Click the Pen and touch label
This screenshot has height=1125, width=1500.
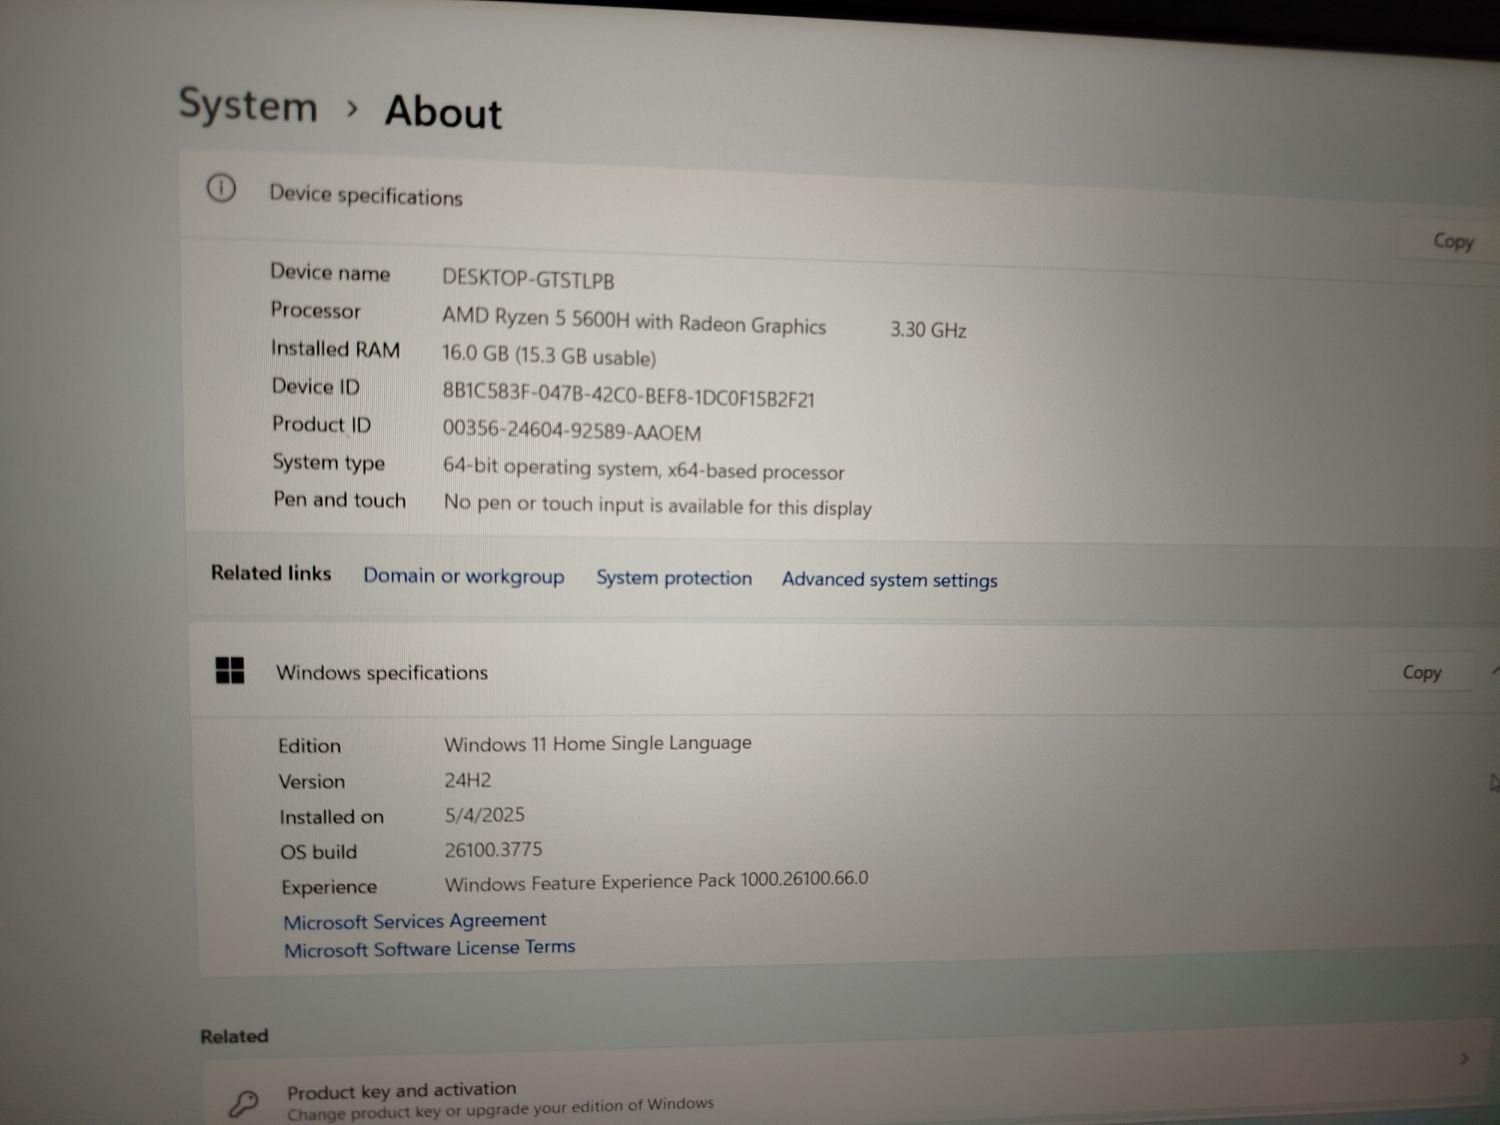click(x=339, y=499)
